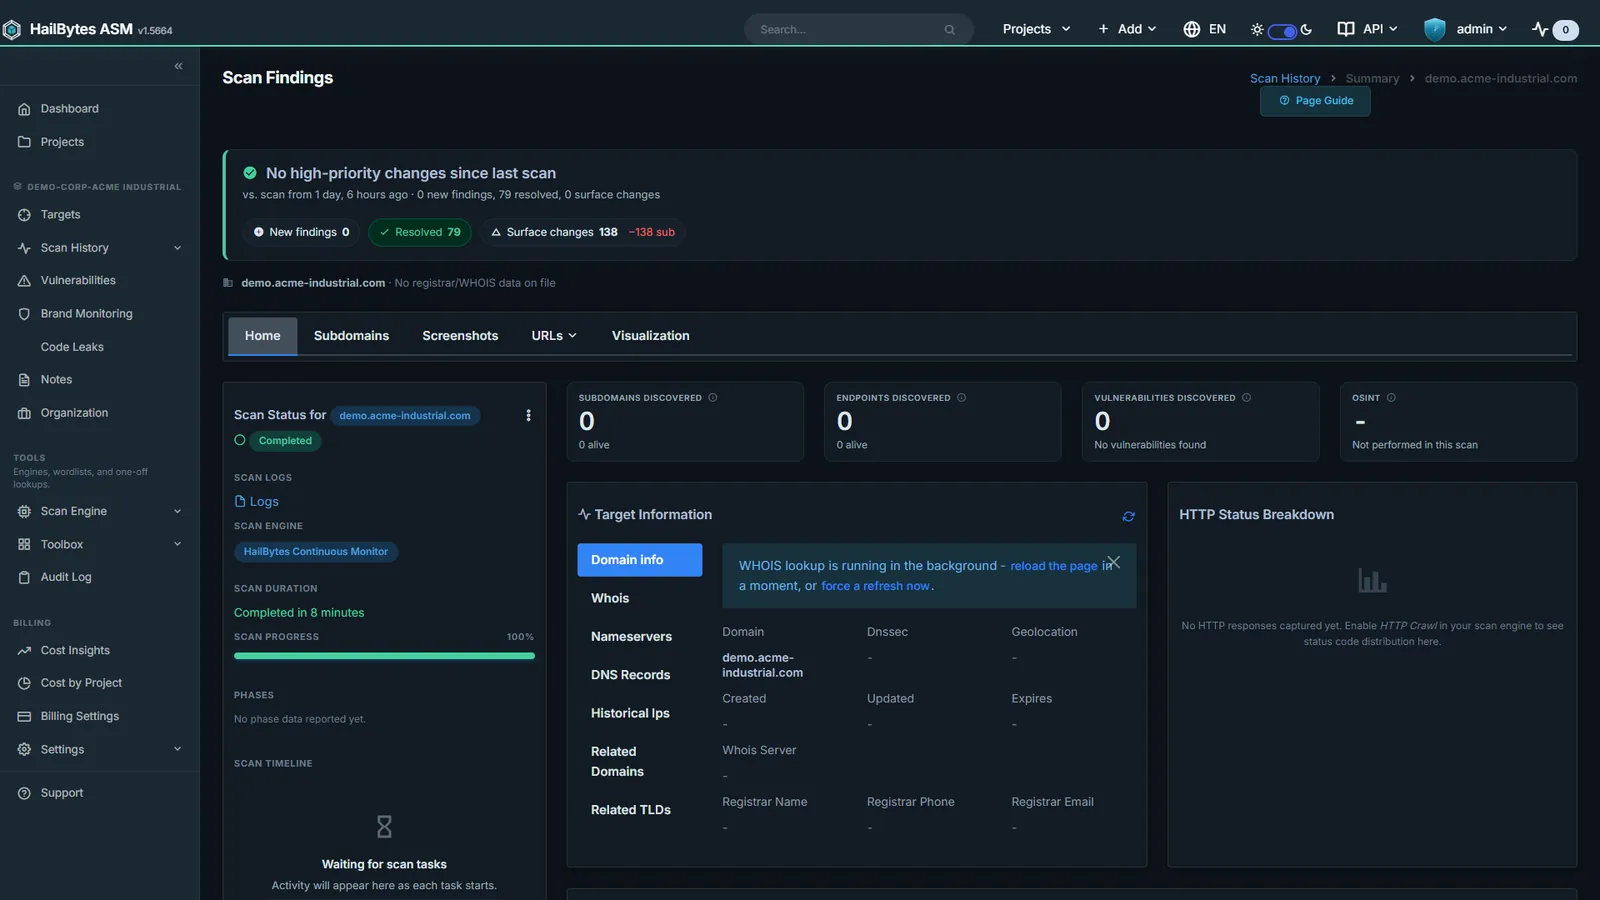
Task: Click the Surface changes 138 chip
Action: (582, 232)
